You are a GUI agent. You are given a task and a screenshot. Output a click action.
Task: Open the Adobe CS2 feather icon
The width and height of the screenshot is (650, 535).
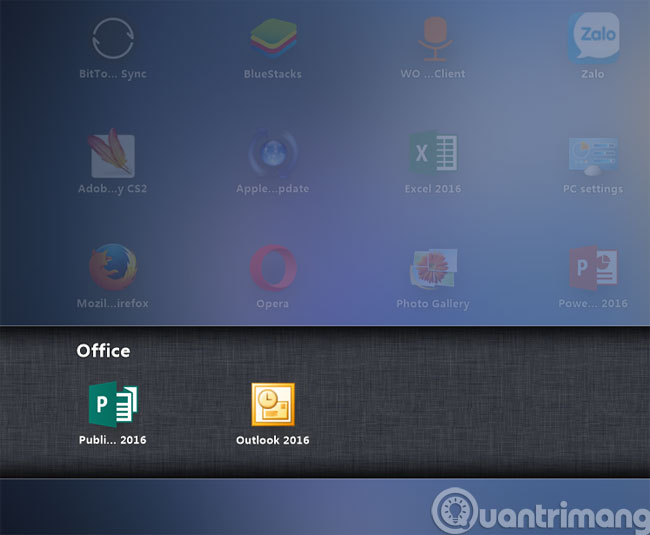112,153
